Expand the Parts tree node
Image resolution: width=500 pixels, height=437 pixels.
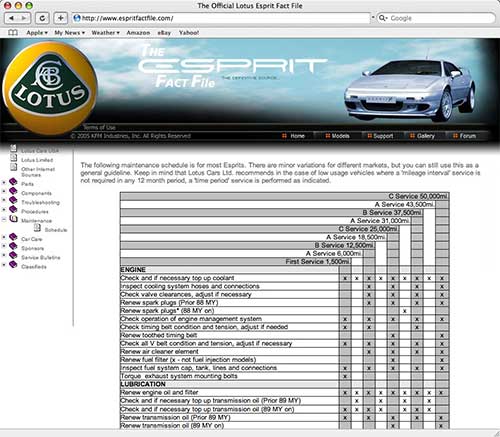(4, 182)
